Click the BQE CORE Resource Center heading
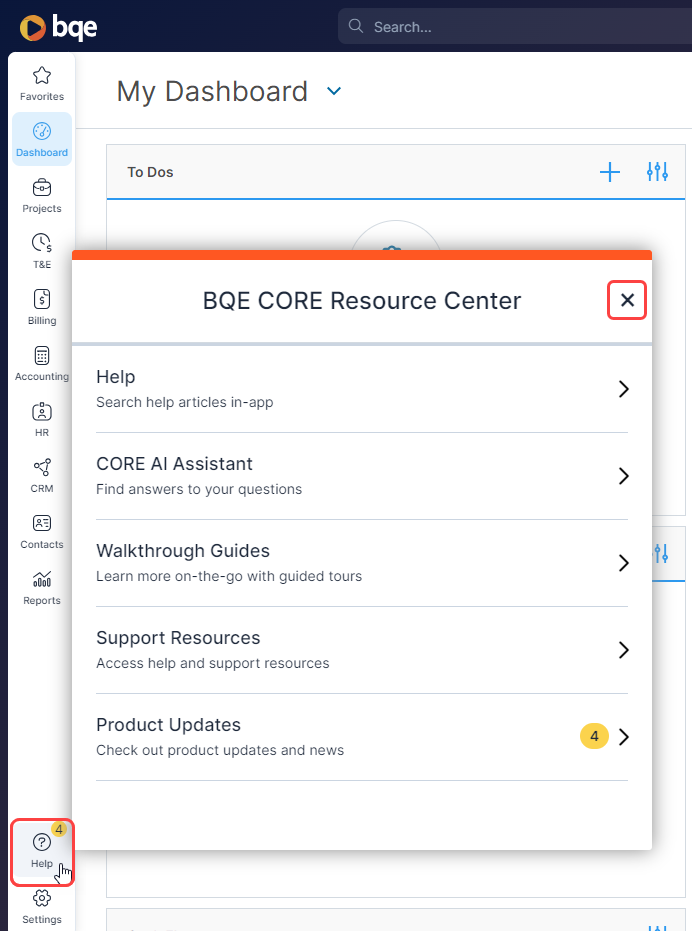Viewport: 692px width, 931px height. [362, 300]
